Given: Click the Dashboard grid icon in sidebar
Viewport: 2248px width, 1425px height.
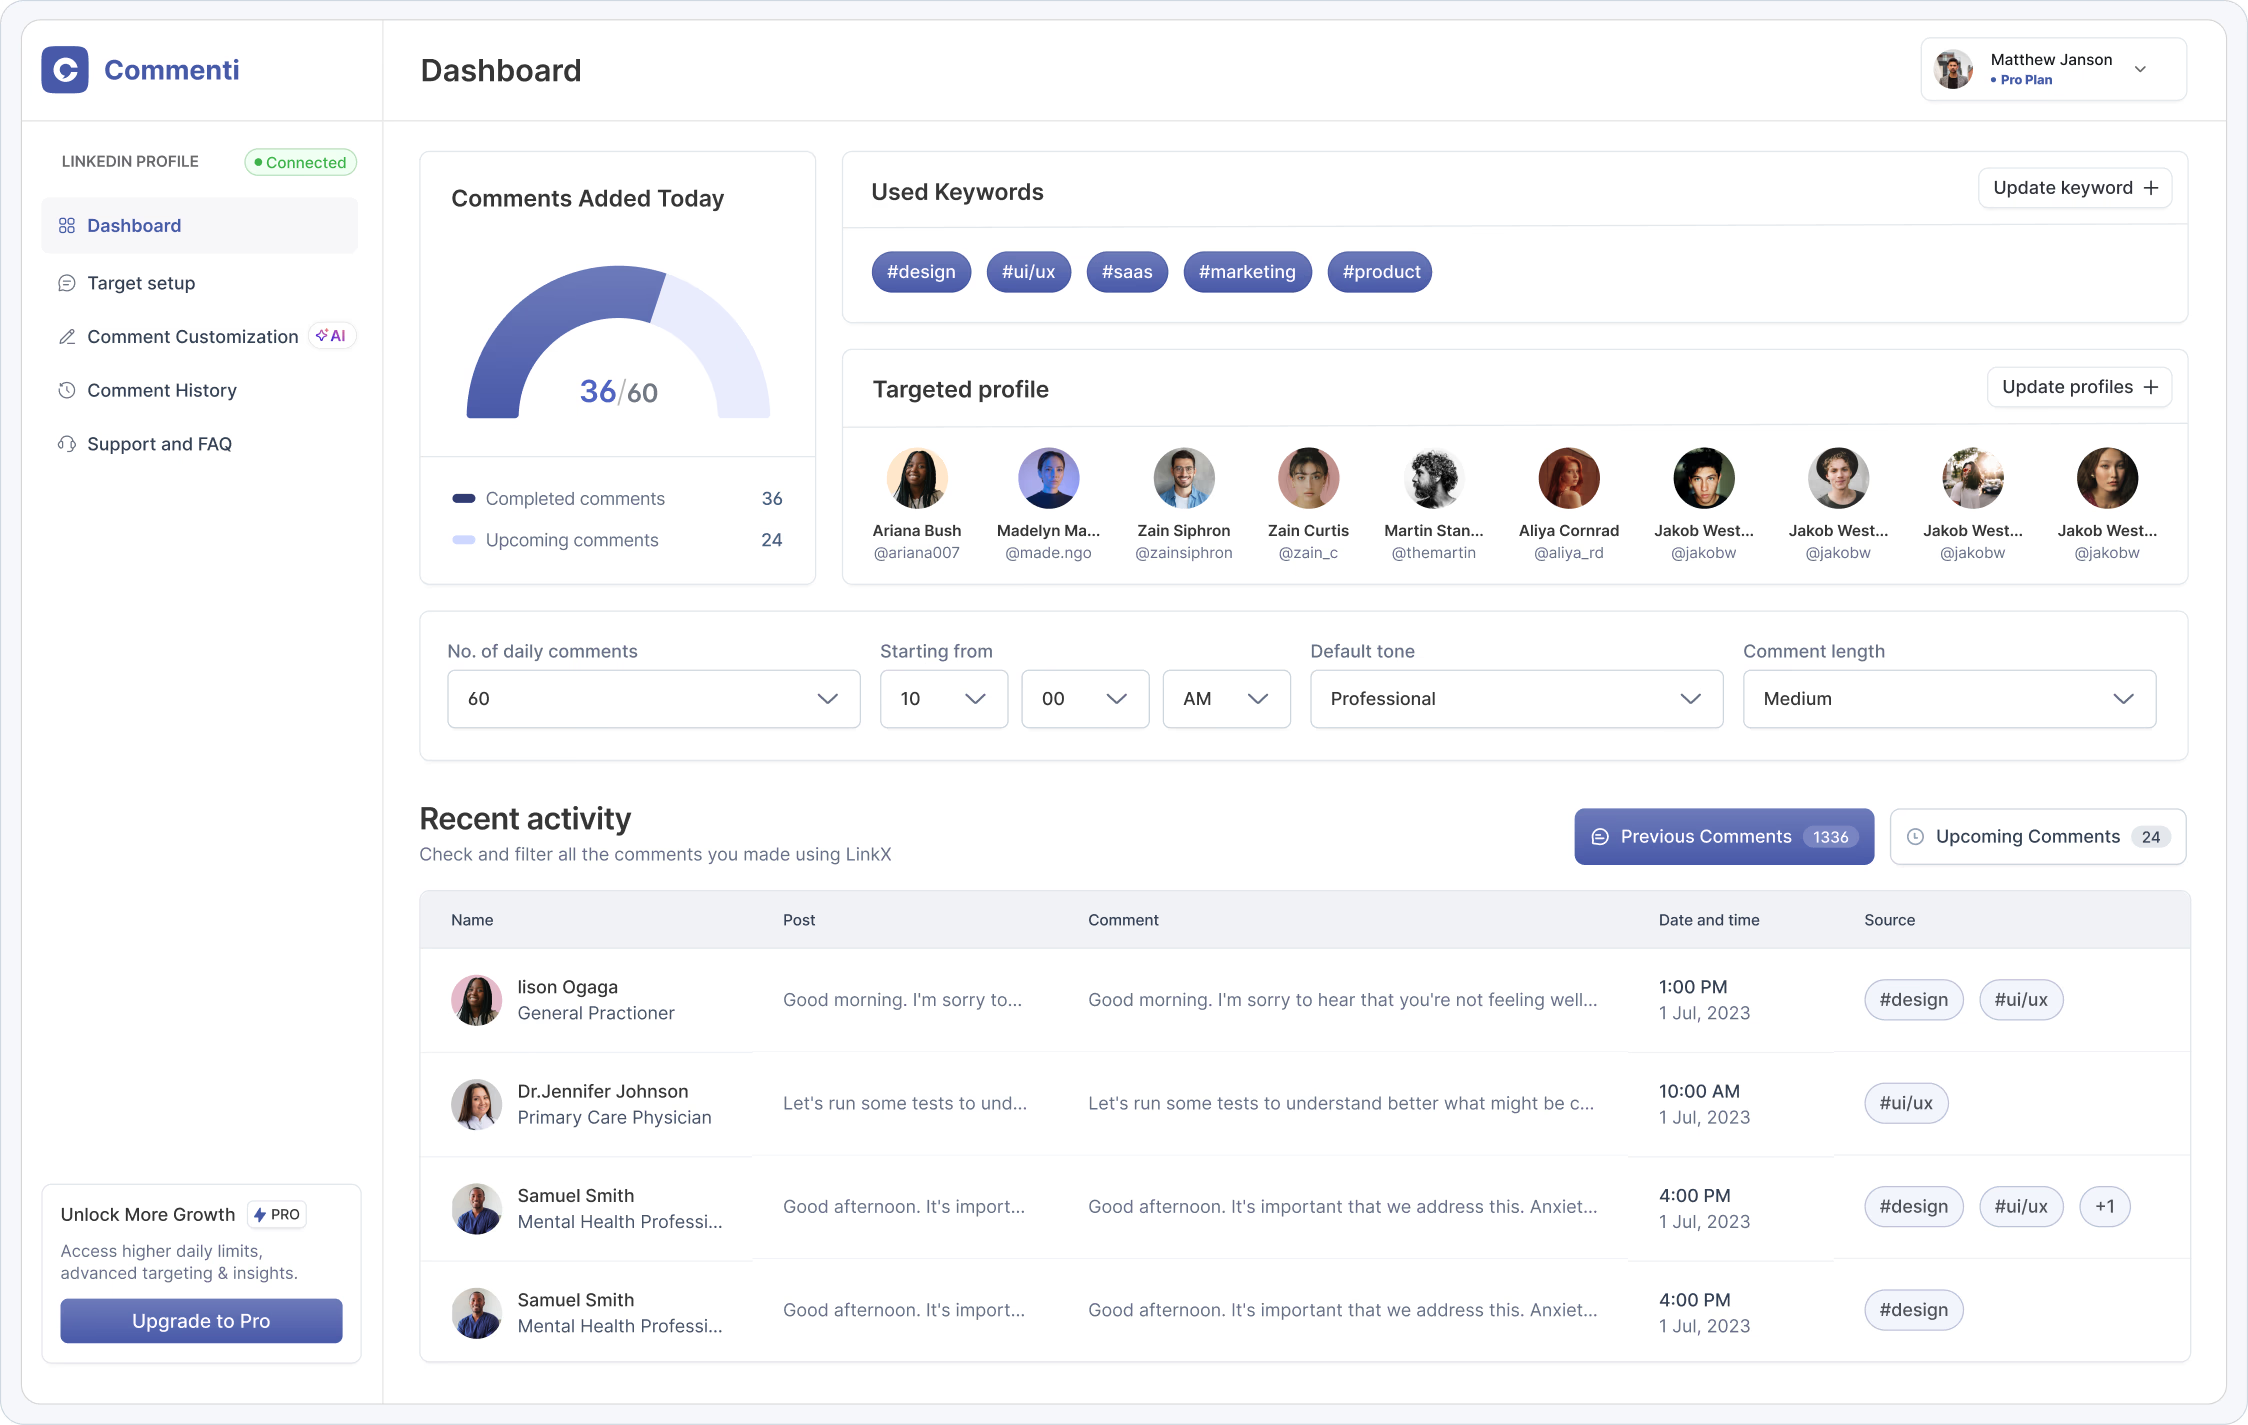Looking at the screenshot, I should [67, 226].
